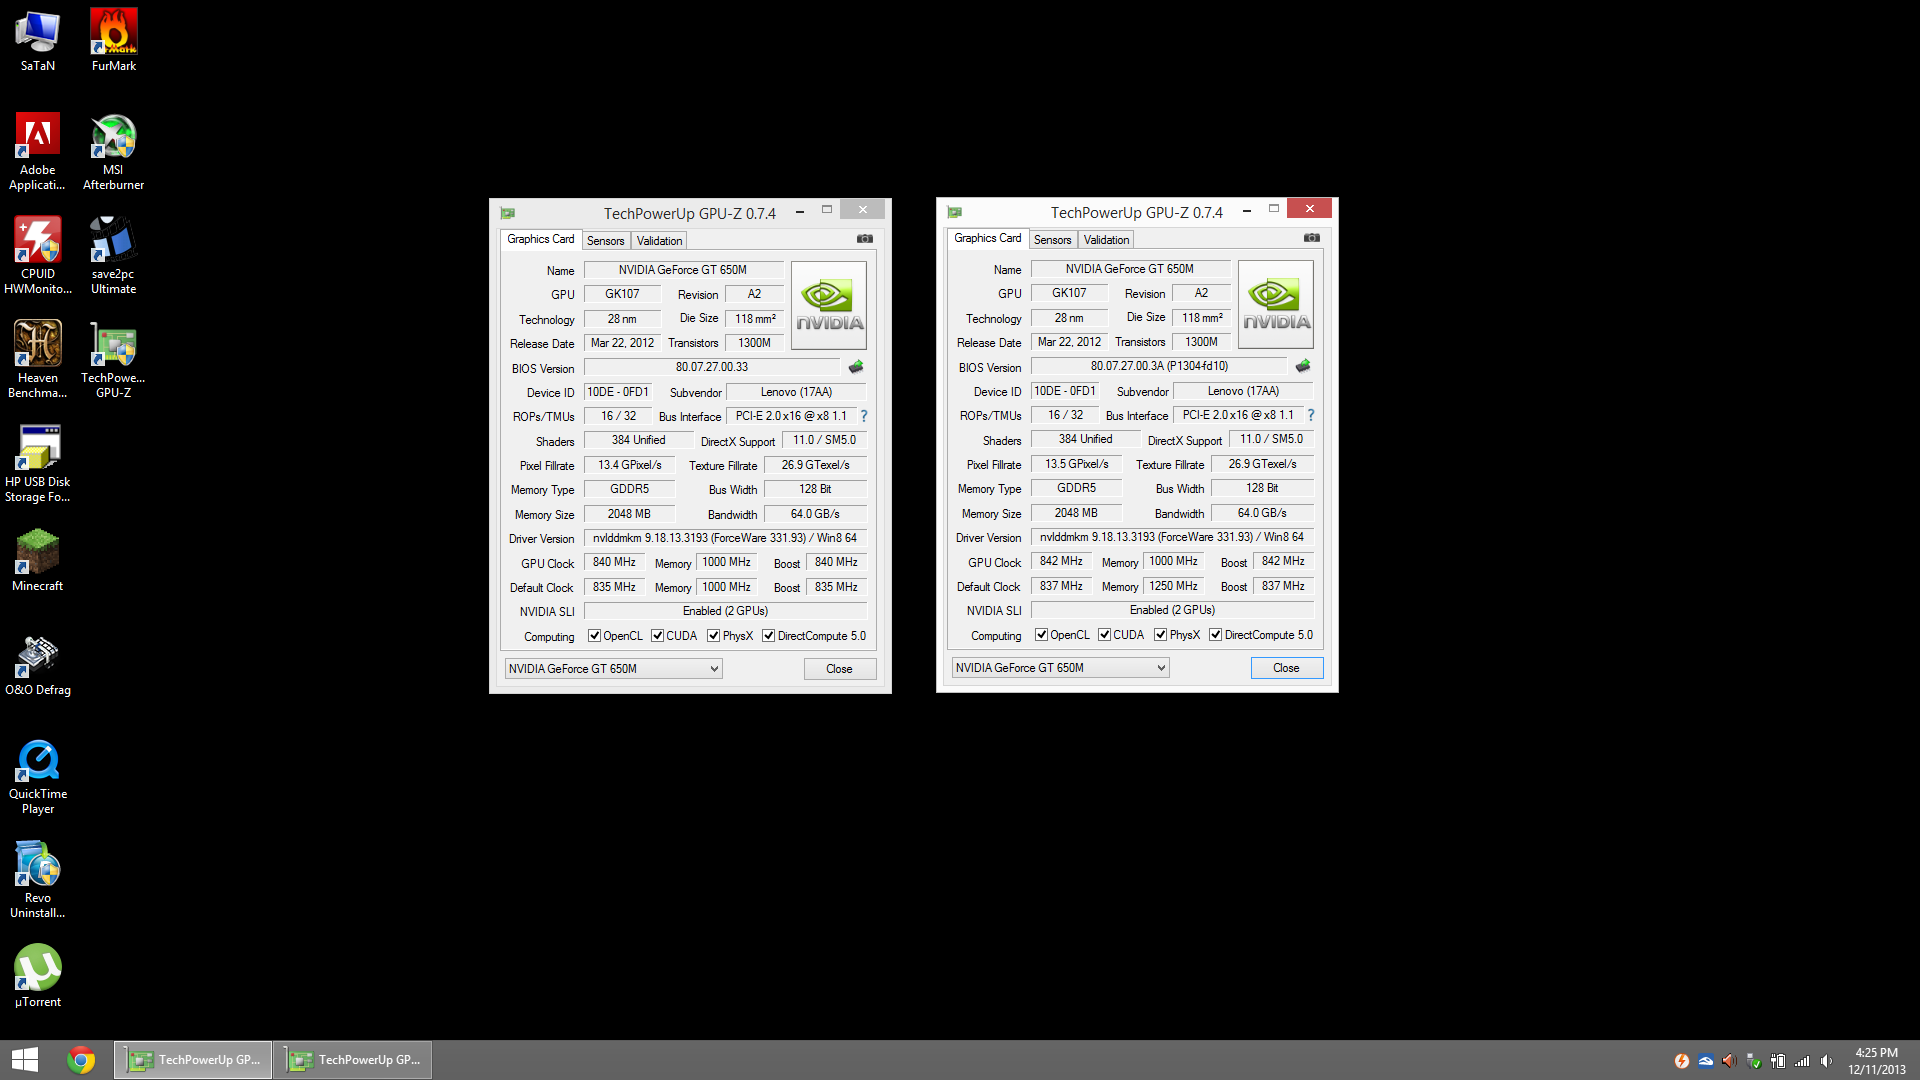This screenshot has height=1080, width=1920.
Task: Click BIOS version field 80.07.27.00.33
Action: click(x=712, y=367)
